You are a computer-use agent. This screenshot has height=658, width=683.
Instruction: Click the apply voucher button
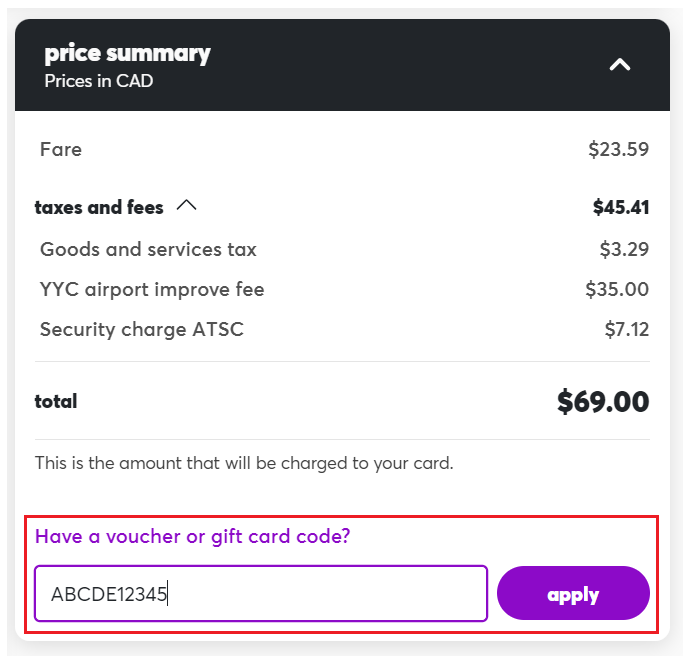pyautogui.click(x=573, y=594)
